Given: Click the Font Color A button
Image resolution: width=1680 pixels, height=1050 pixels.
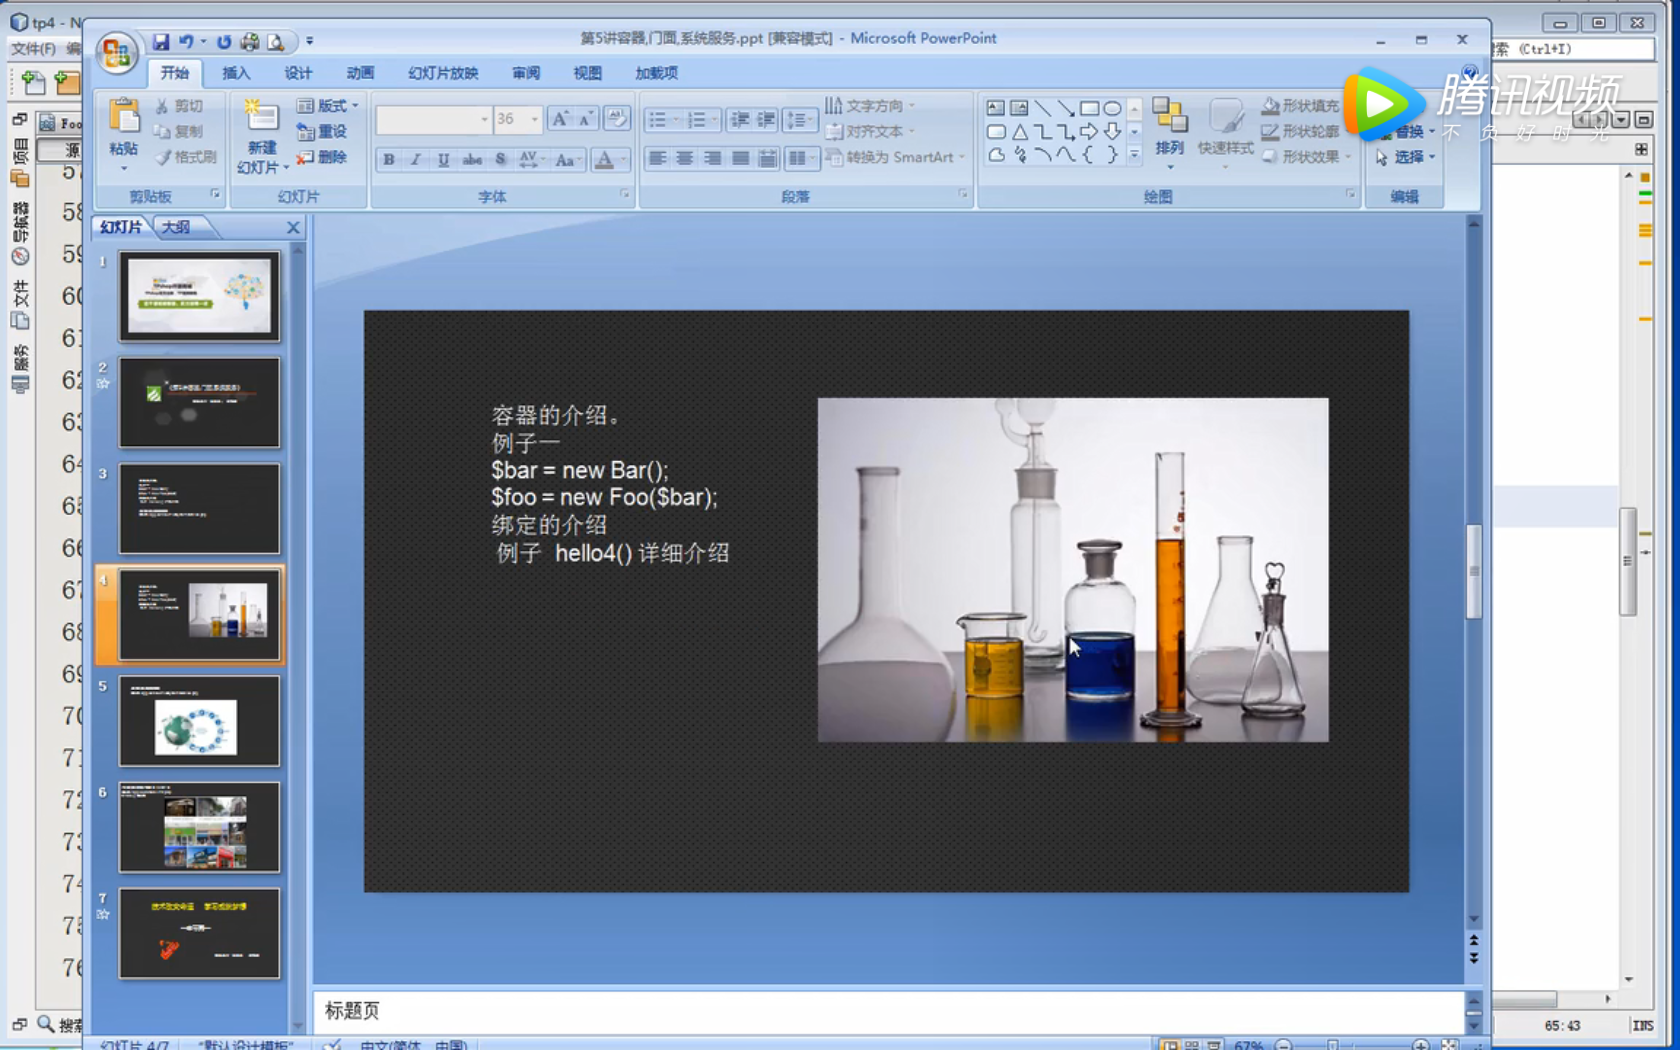Looking at the screenshot, I should (604, 160).
